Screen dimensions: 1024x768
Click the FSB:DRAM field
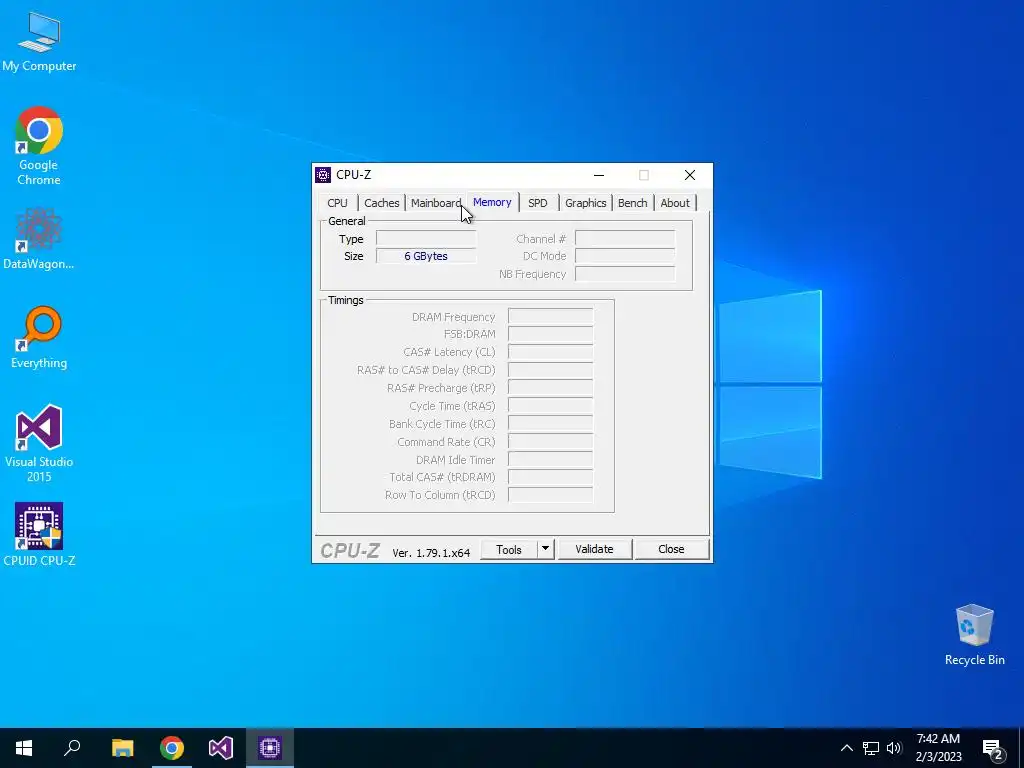551,334
